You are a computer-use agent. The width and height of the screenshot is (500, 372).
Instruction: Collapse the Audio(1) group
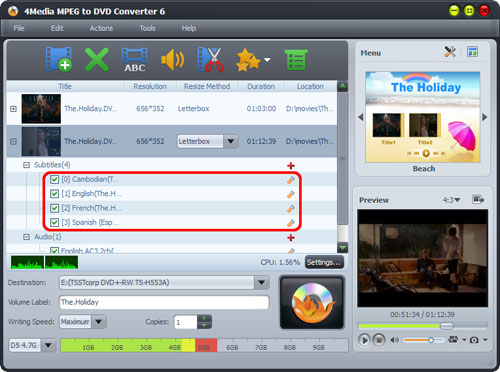pyautogui.click(x=26, y=237)
